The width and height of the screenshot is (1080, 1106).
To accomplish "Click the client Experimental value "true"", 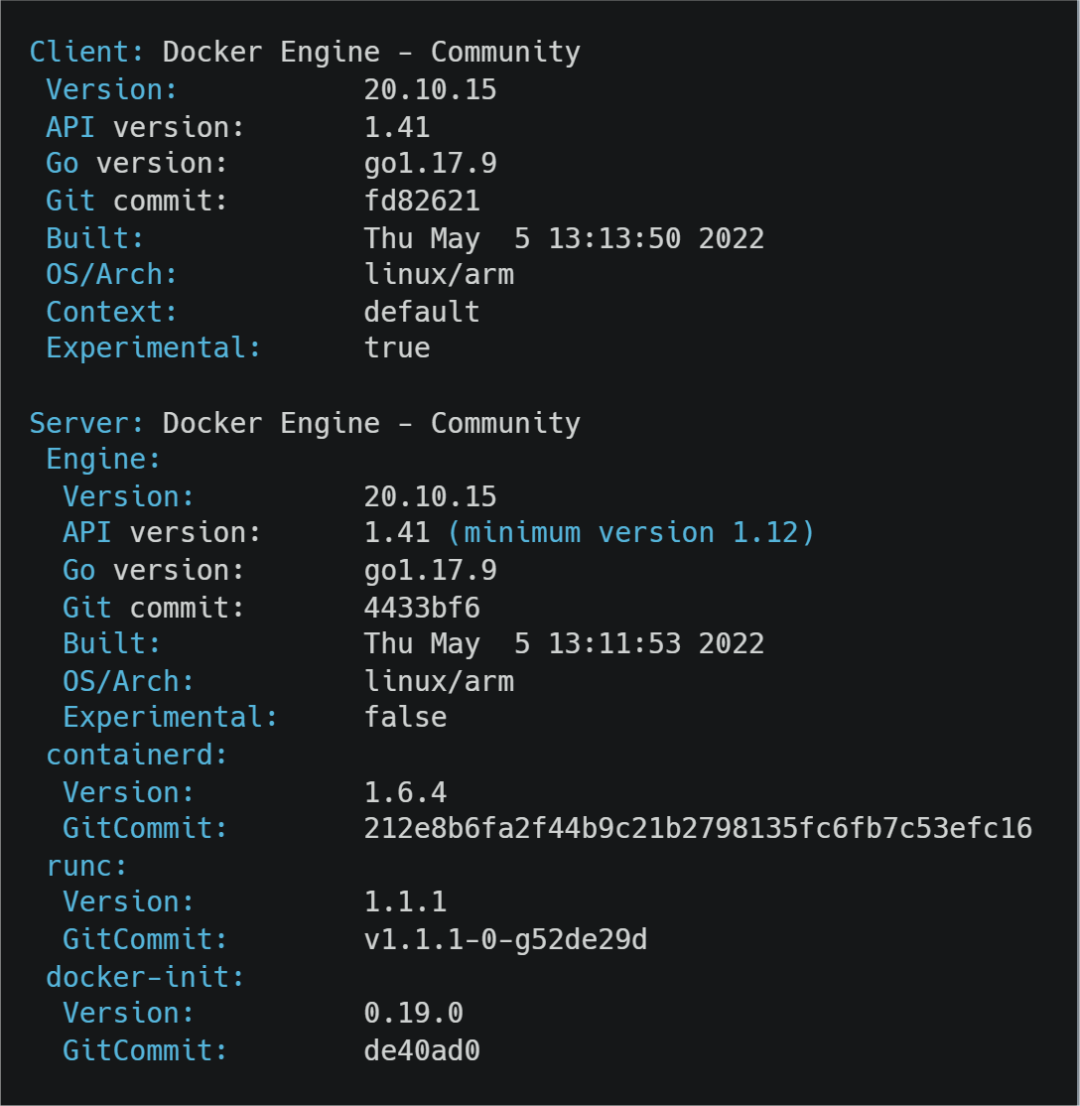I will [x=397, y=348].
